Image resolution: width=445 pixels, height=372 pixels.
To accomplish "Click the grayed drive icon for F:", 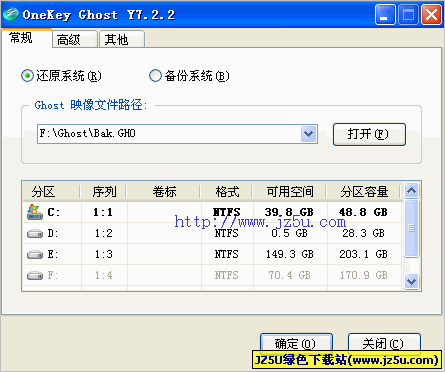I will click(x=35, y=276).
